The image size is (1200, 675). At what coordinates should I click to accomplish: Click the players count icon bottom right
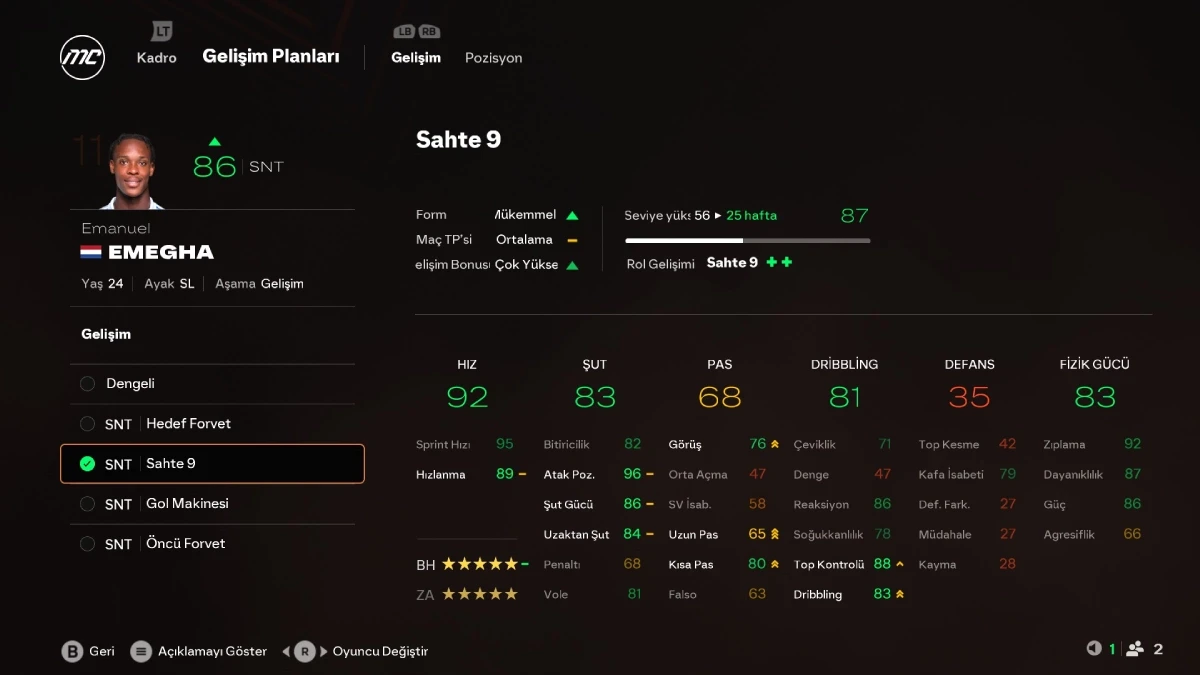(x=1134, y=649)
